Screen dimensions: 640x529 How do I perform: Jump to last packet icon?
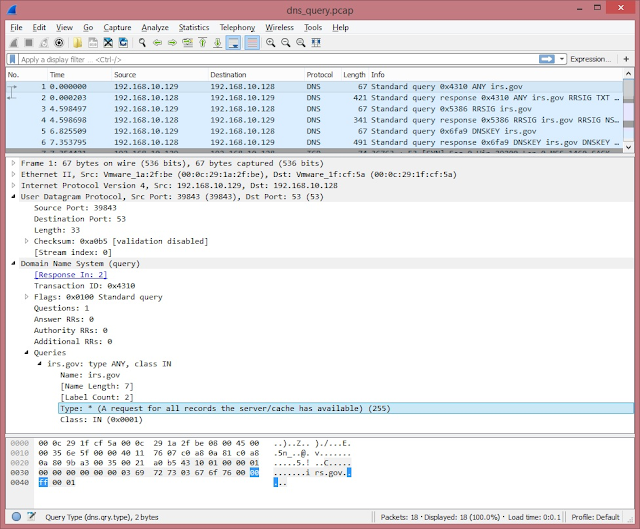coord(218,42)
